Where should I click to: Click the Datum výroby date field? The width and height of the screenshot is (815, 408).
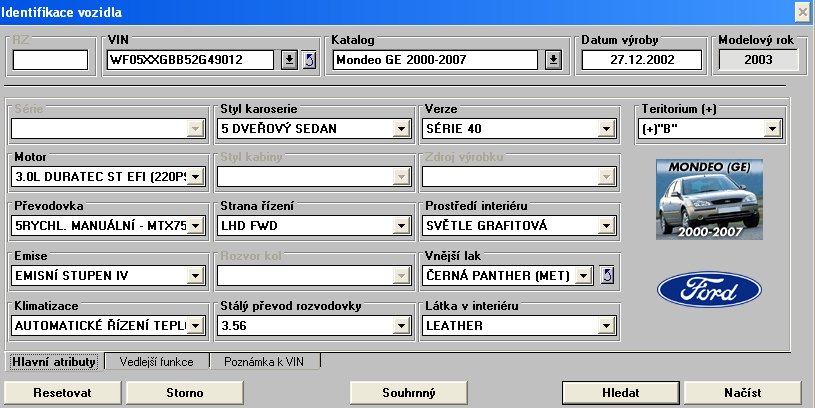pyautogui.click(x=642, y=60)
